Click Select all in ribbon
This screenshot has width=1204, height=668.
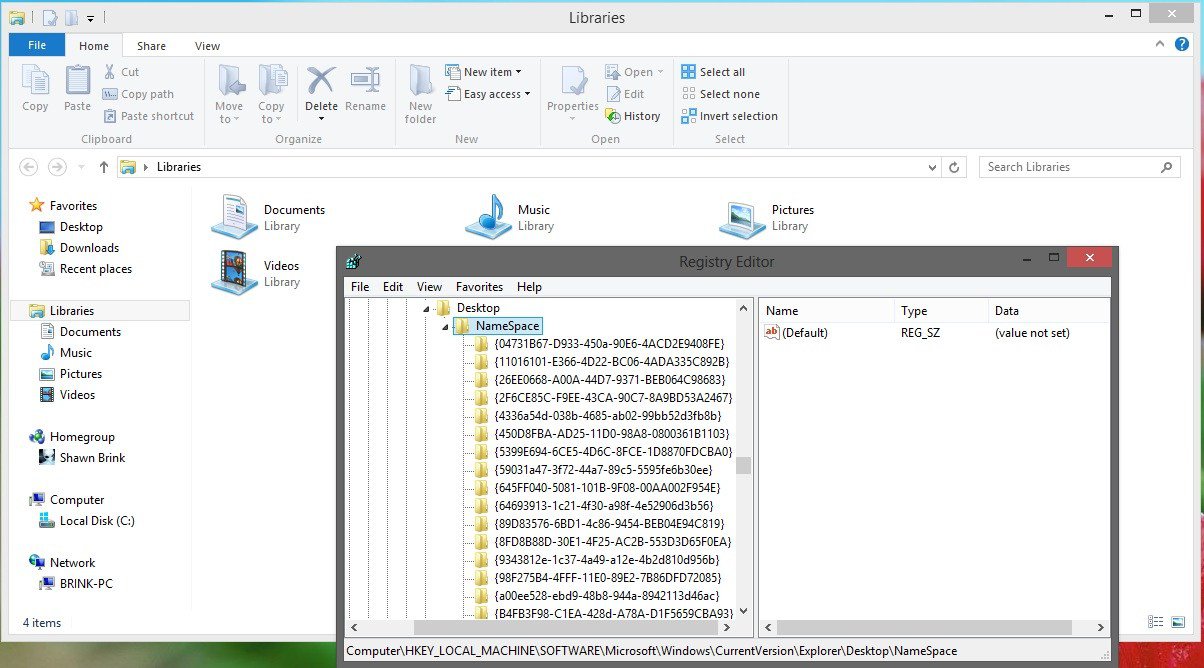point(713,72)
